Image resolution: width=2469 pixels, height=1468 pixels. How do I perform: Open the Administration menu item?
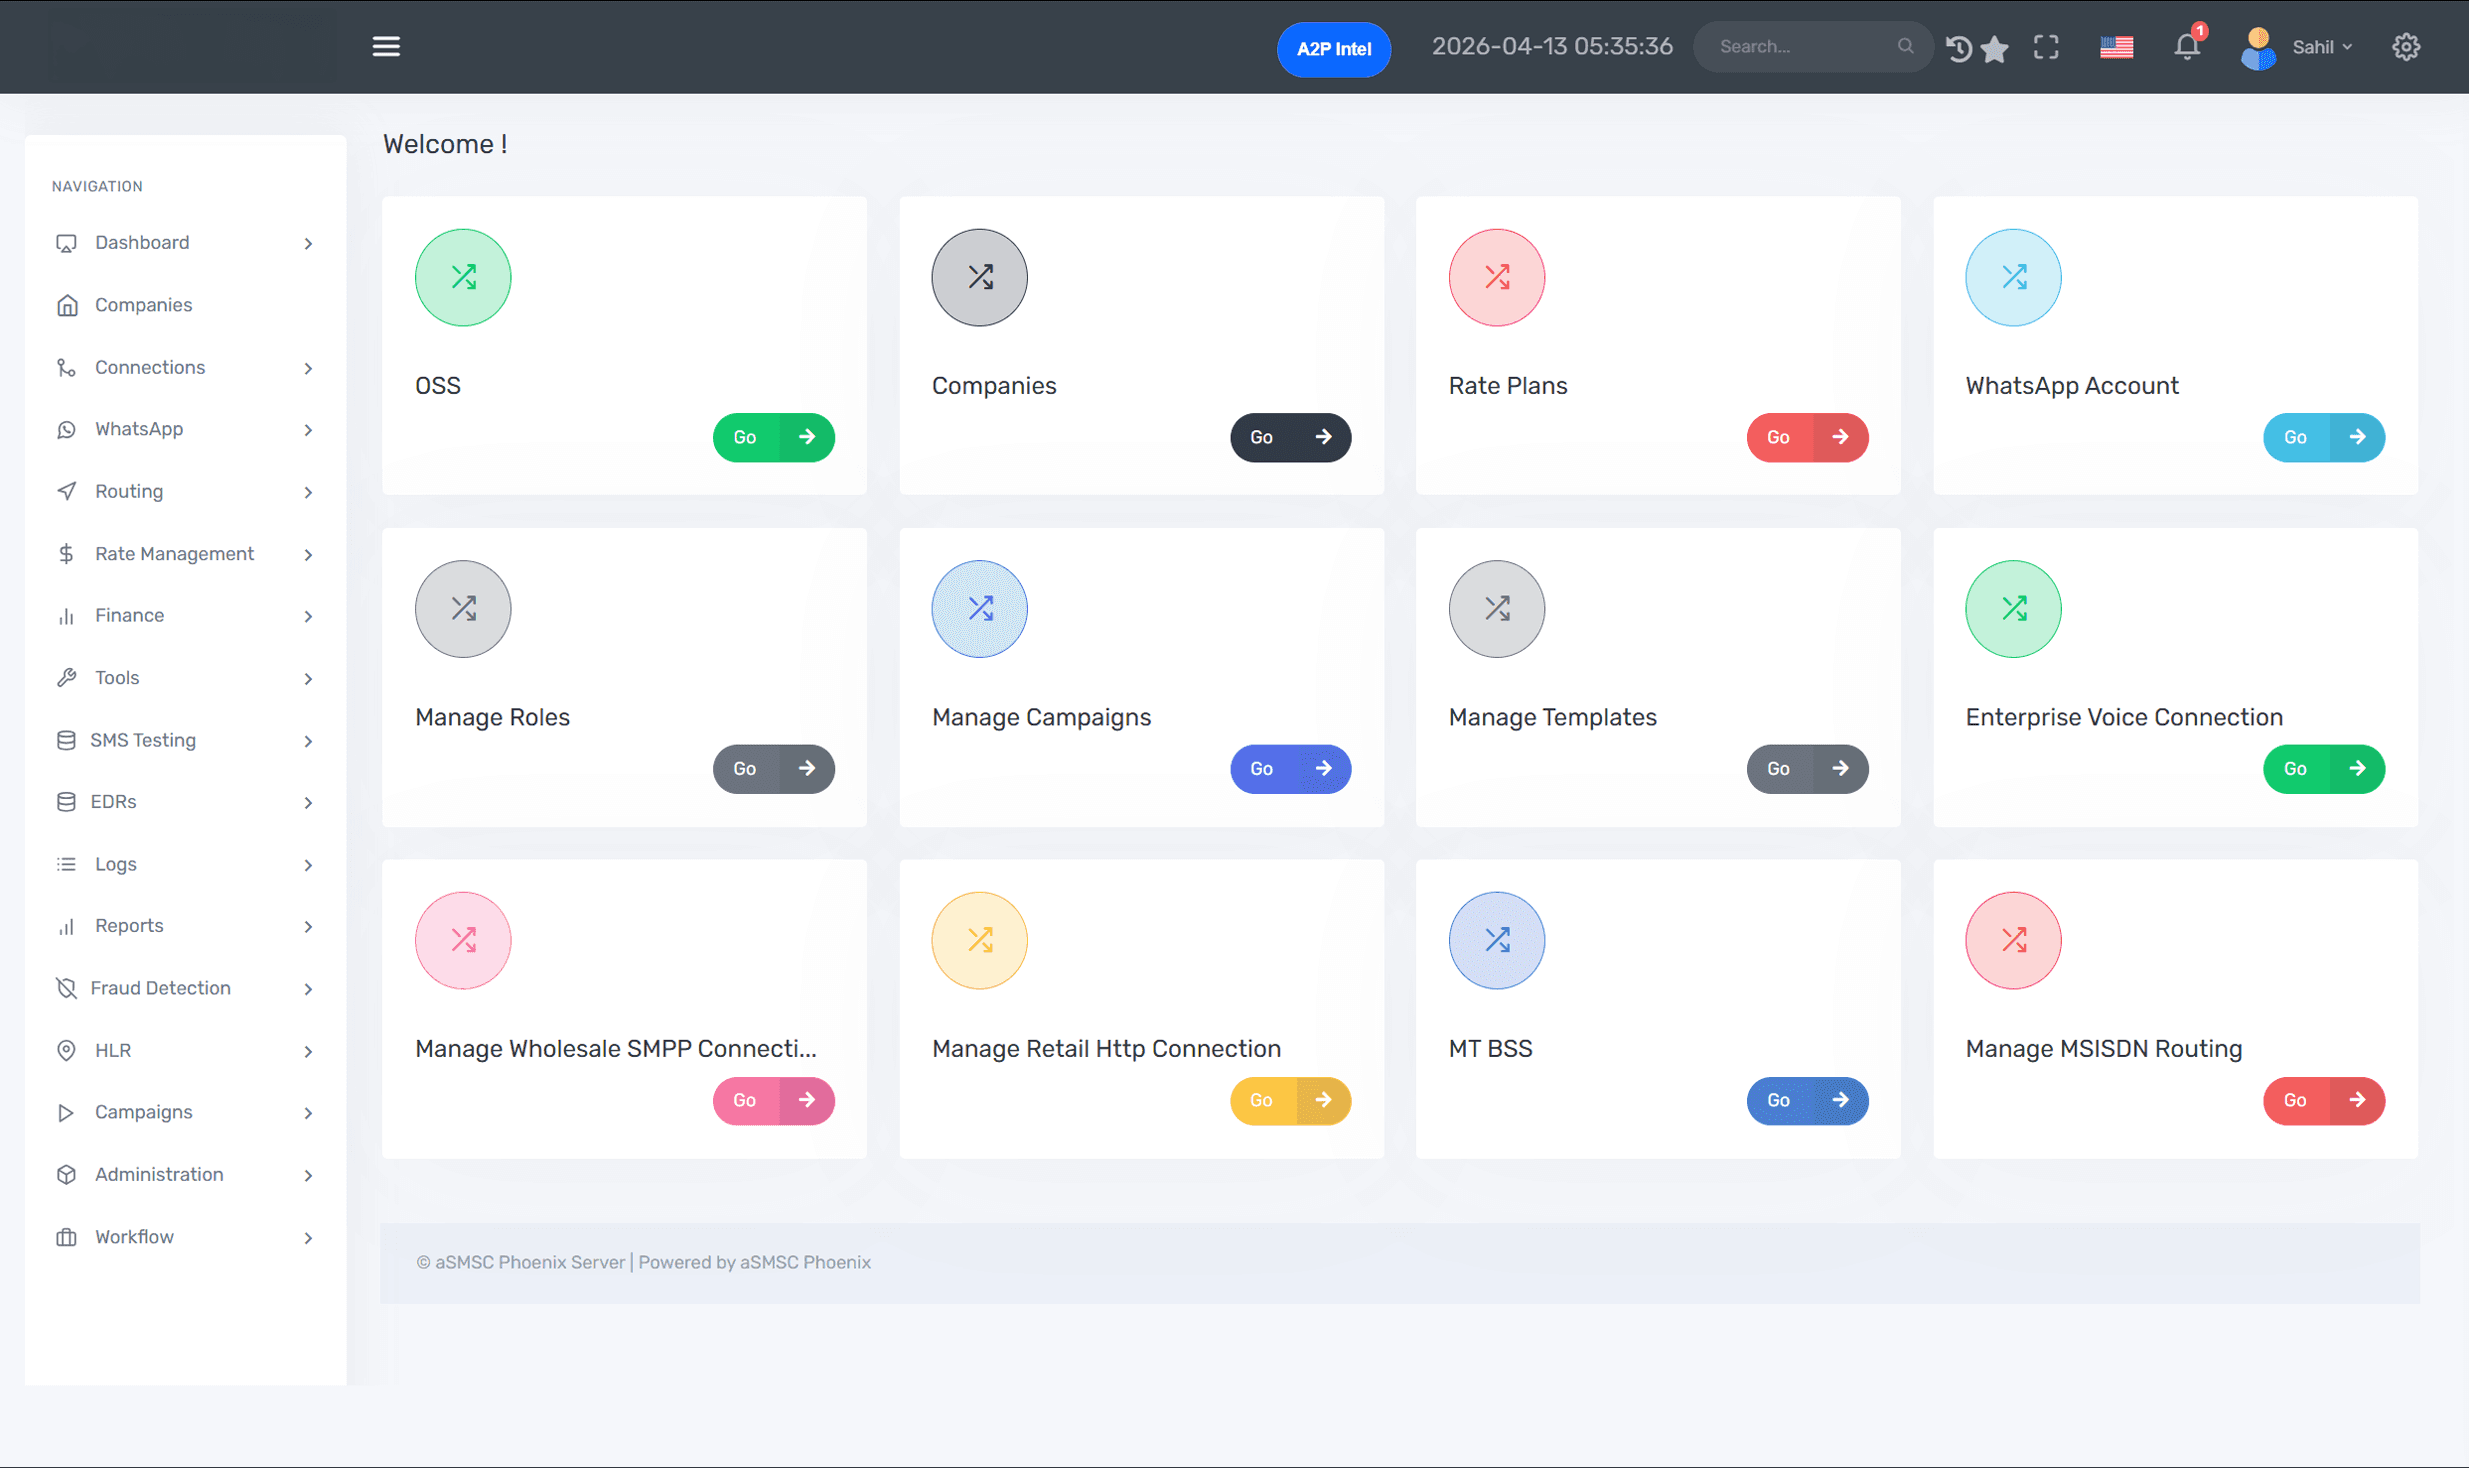pos(185,1174)
